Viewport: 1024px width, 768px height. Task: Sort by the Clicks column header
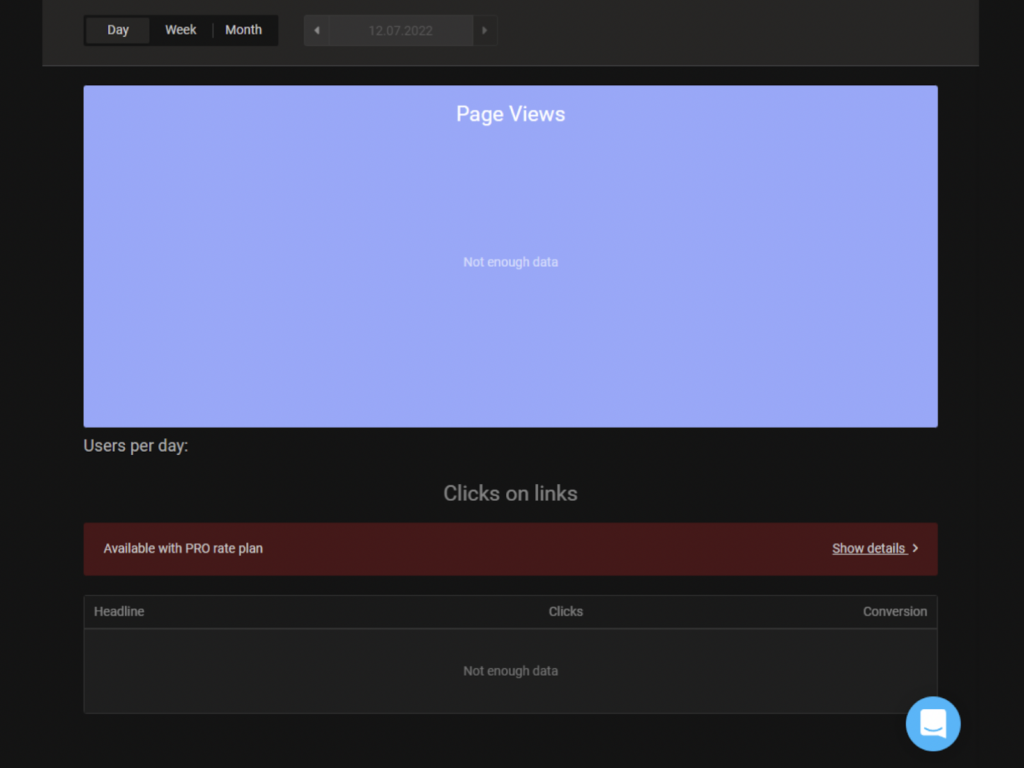[565, 611]
